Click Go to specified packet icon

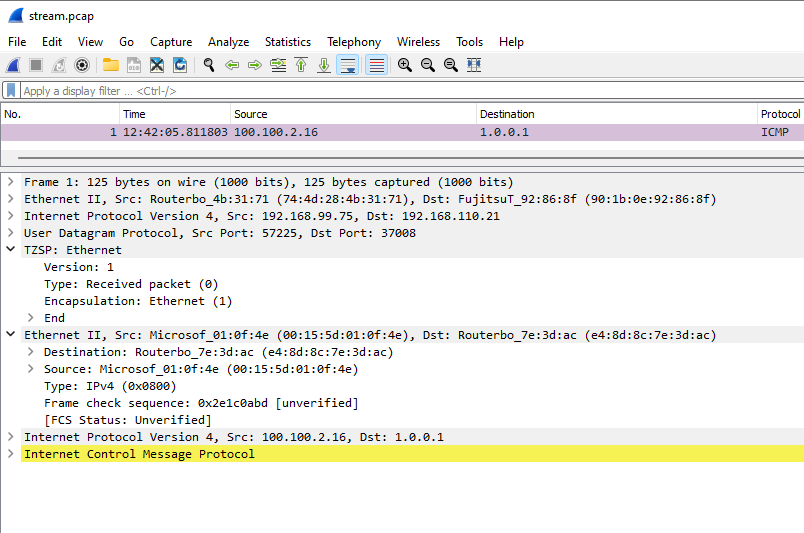pyautogui.click(x=278, y=65)
